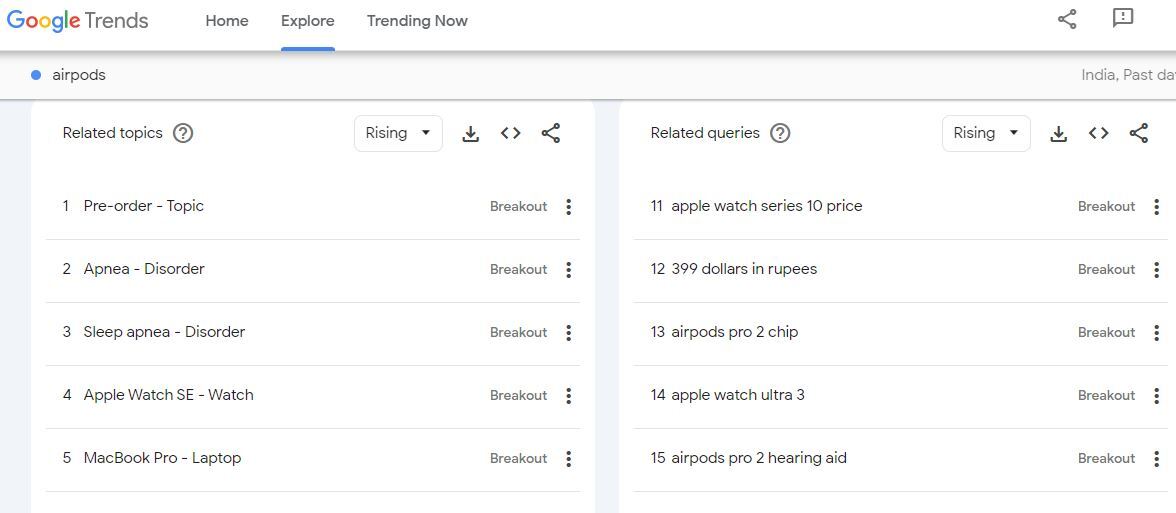Click the page share icon in header

click(x=1067, y=19)
